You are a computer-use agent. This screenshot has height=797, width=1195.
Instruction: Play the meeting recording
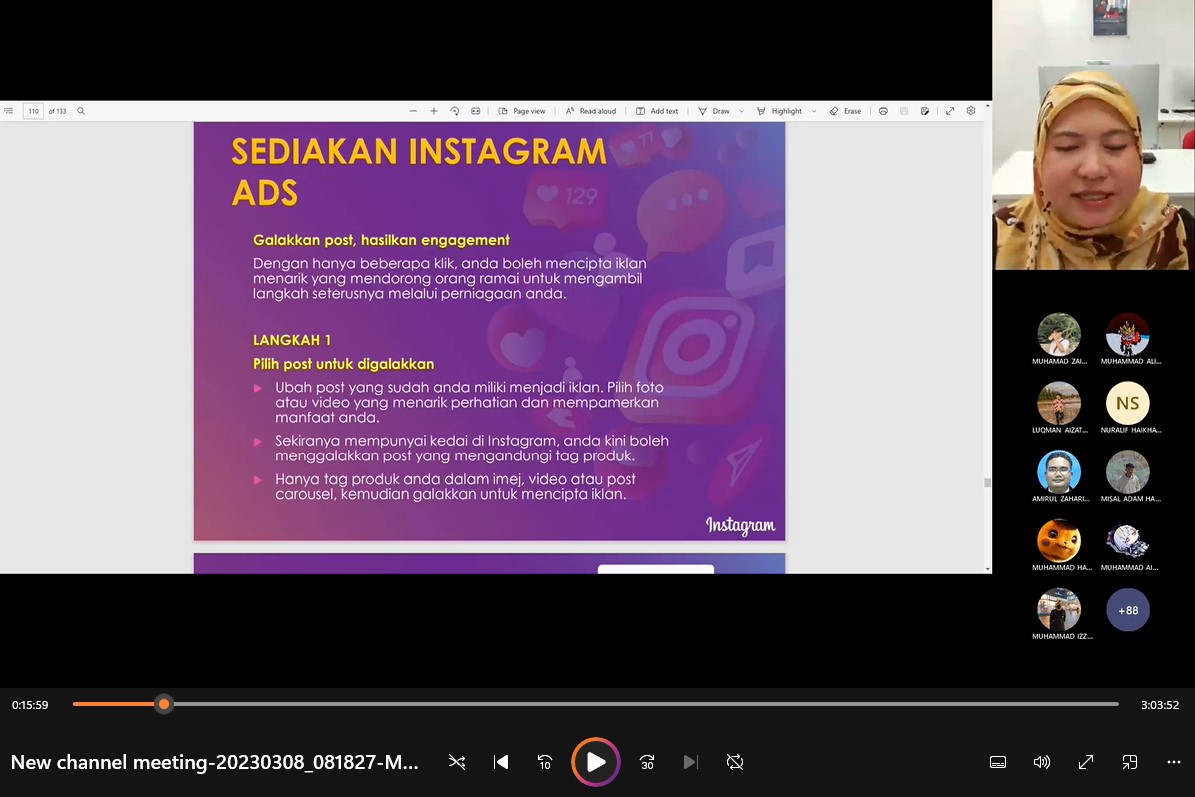(595, 761)
